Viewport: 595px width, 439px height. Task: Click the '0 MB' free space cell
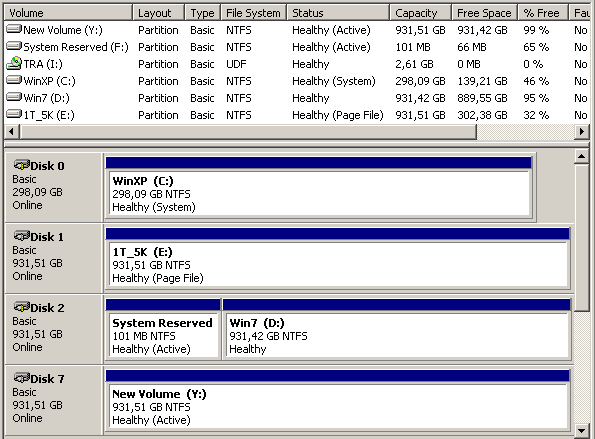coord(469,64)
